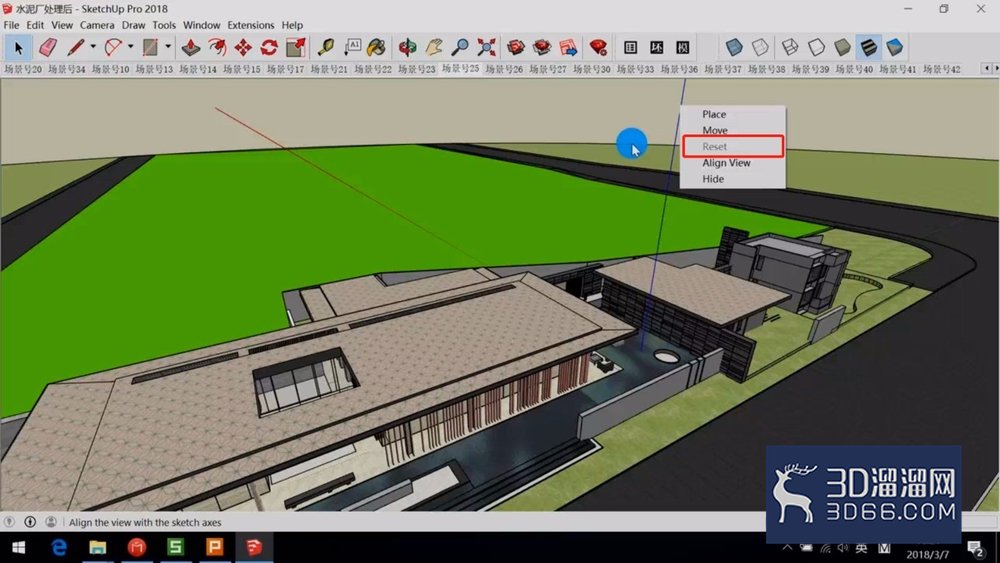Activate the Push/Pull tool
1000x563 pixels.
click(x=190, y=48)
